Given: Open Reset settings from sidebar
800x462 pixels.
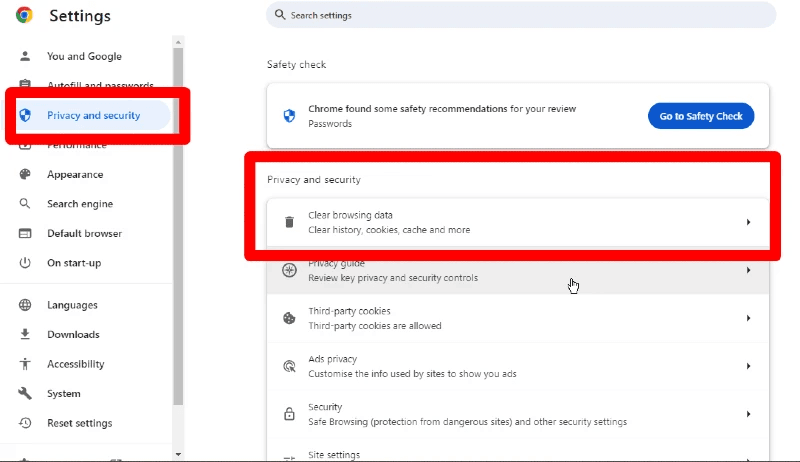Looking at the screenshot, I should click(x=79, y=423).
